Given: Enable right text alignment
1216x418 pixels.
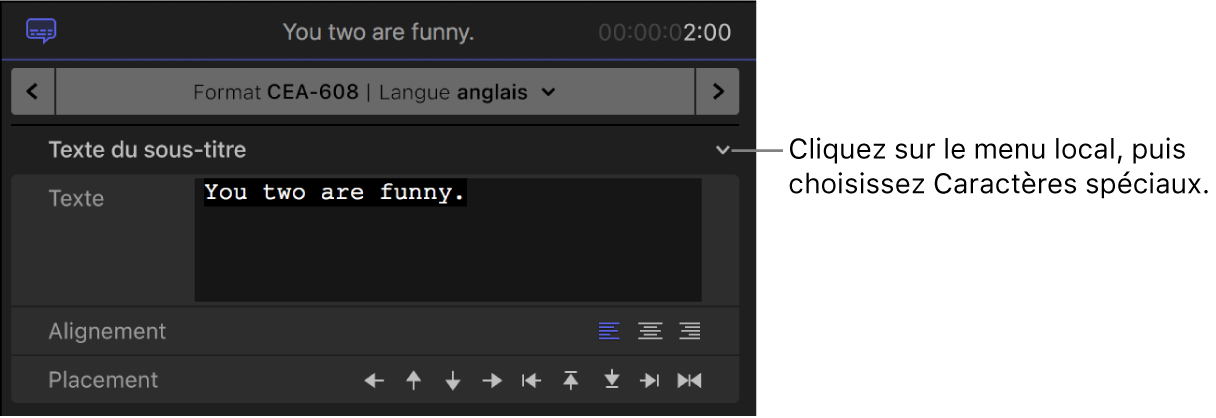Looking at the screenshot, I should [689, 331].
